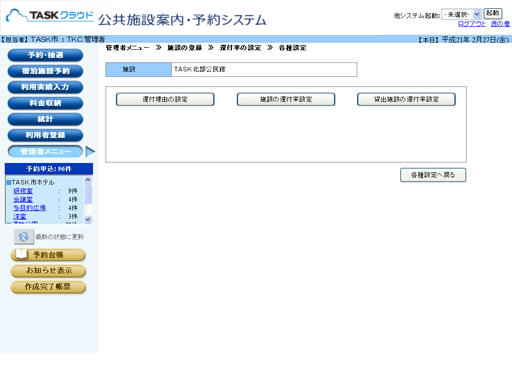This screenshot has height=384, width=512.
Task: Open the 宿泊施設予約 menu
Action: click(45, 71)
